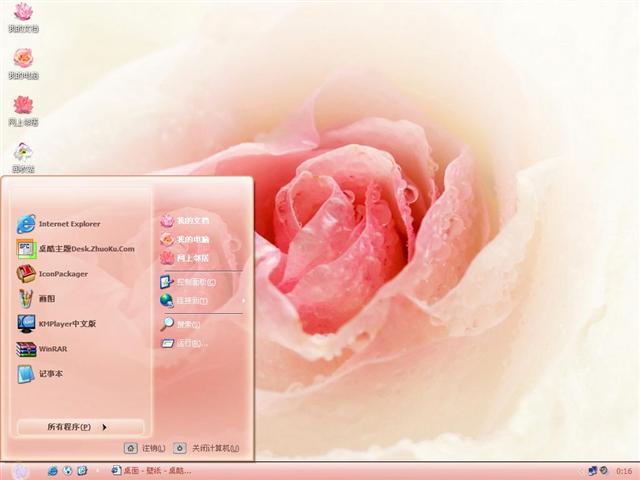Open 网上邻居 desktop icon
The height and width of the screenshot is (480, 640).
23,109
